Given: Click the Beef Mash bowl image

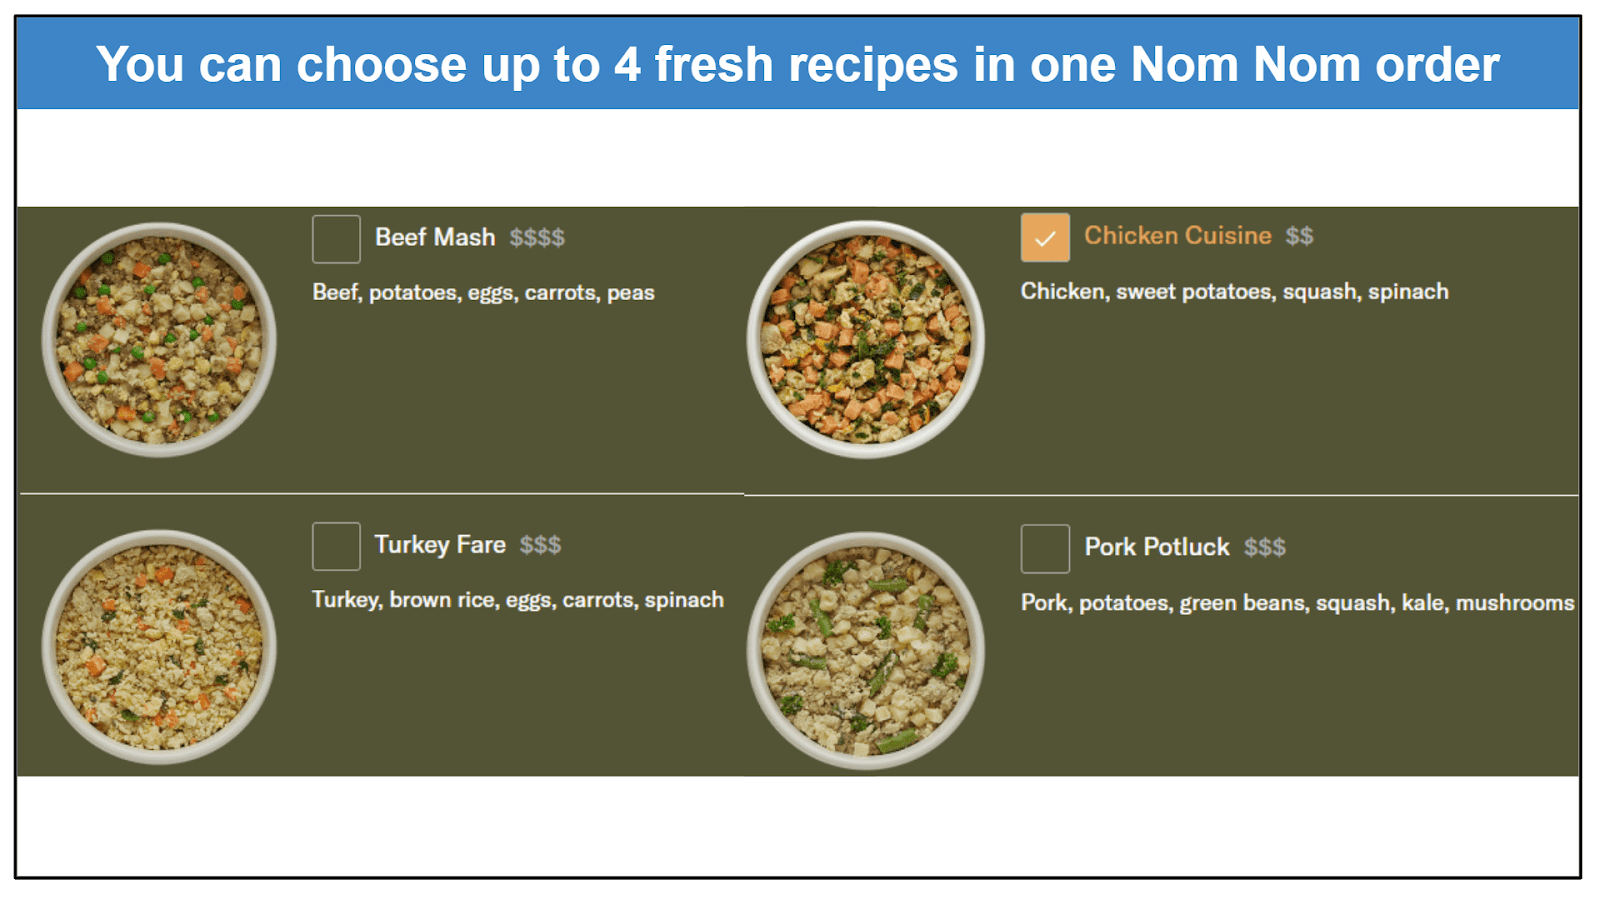Looking at the screenshot, I should (159, 340).
